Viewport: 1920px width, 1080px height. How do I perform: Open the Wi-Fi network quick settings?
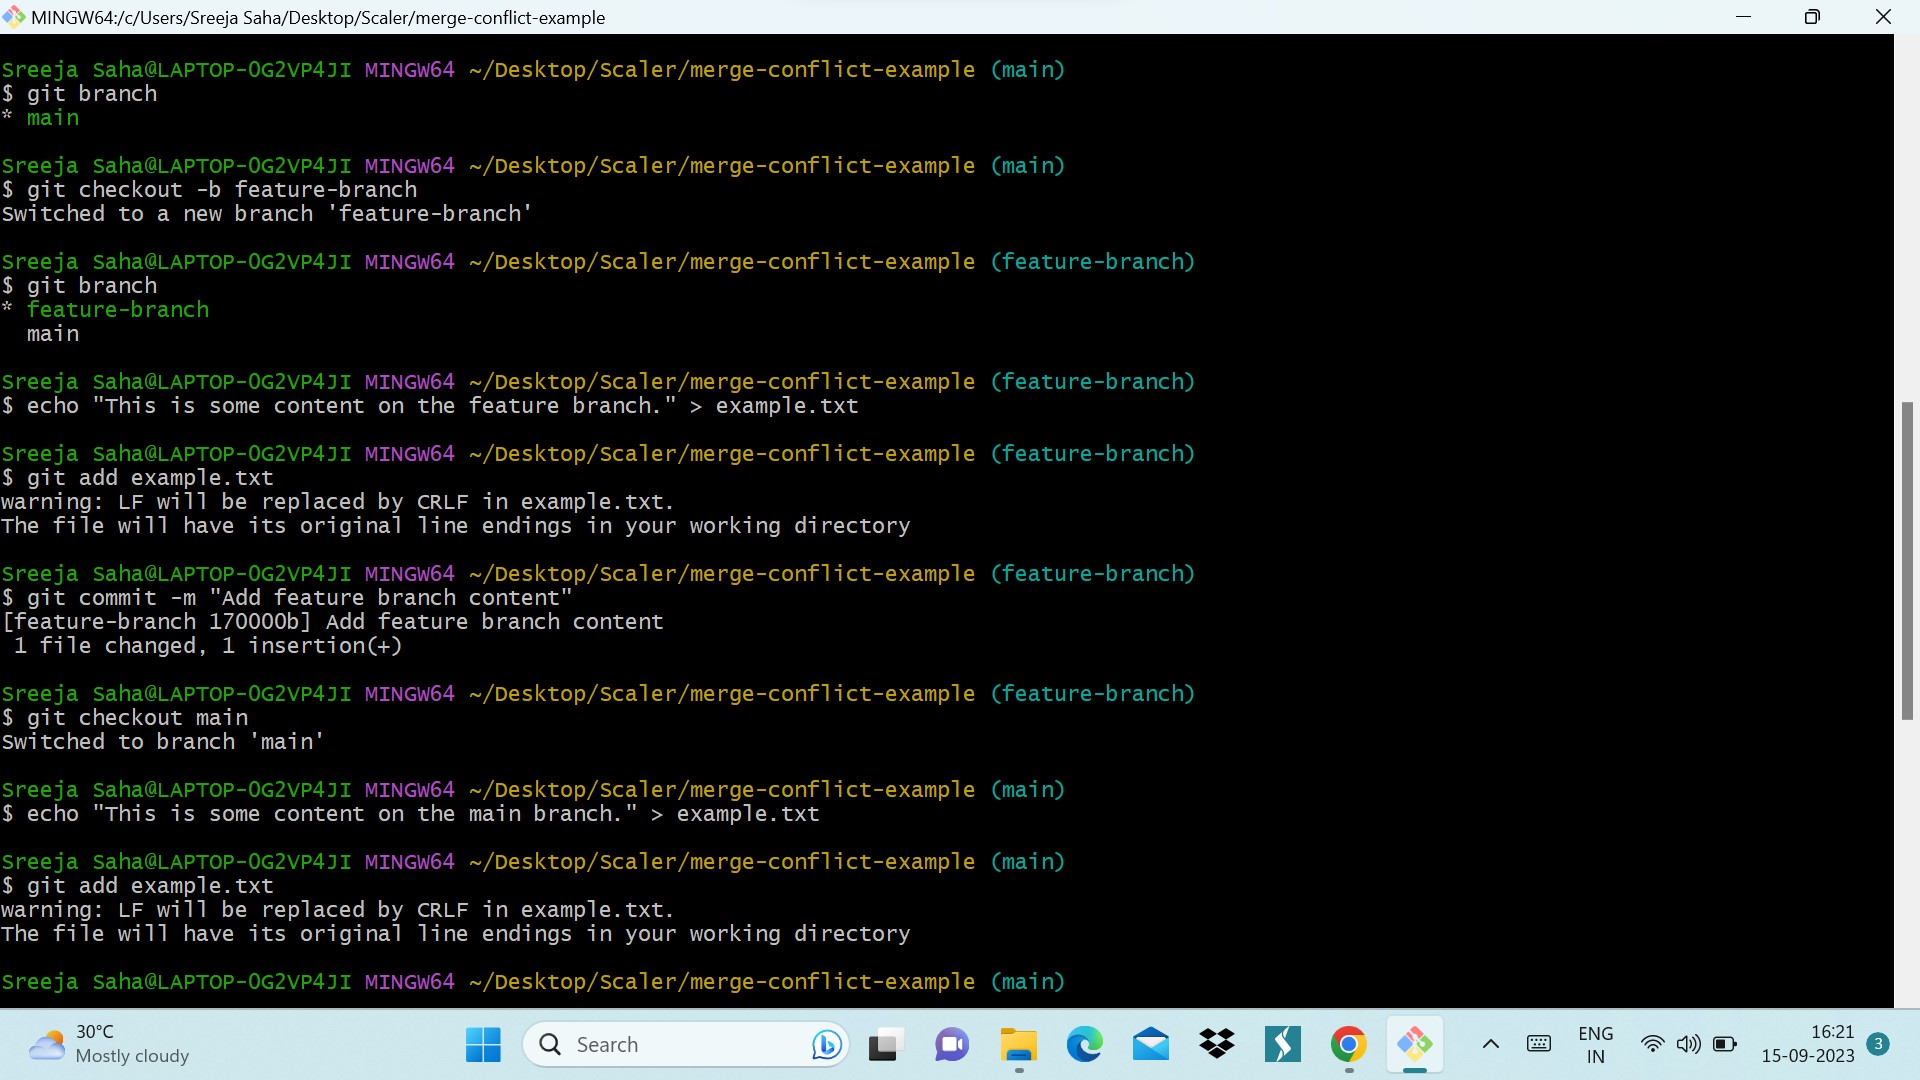pos(1652,1045)
